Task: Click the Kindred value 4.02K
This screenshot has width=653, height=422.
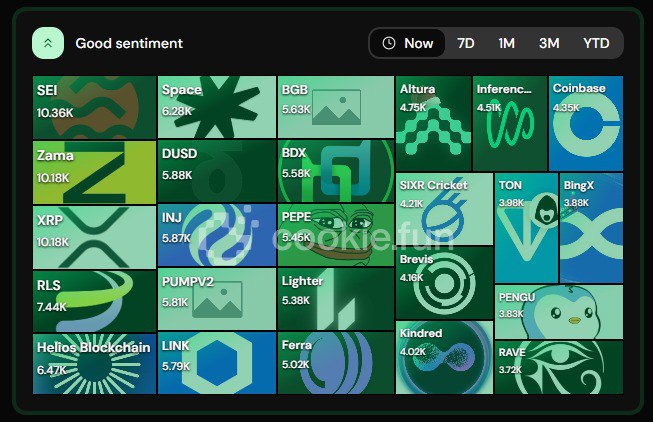Action: point(413,352)
